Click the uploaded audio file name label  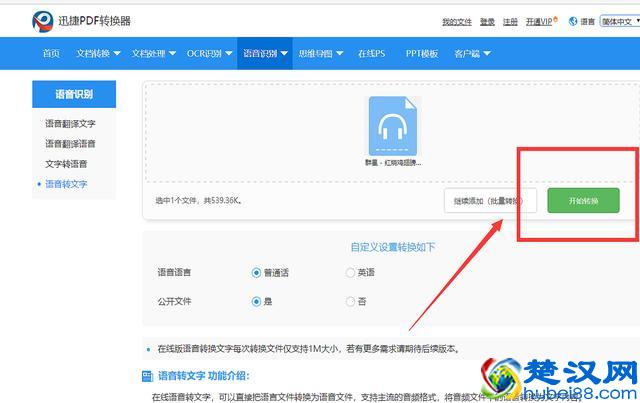point(393,163)
